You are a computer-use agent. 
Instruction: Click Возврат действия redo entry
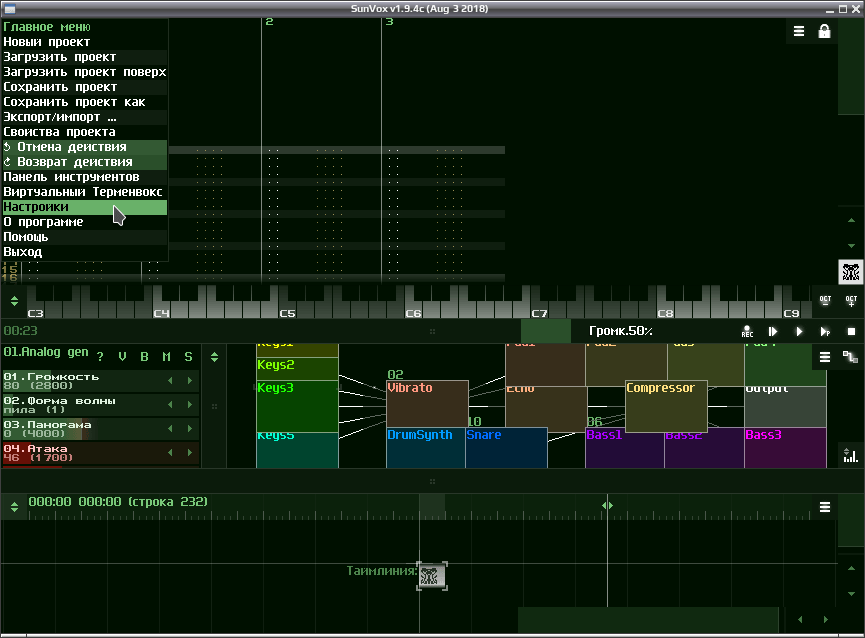point(84,162)
